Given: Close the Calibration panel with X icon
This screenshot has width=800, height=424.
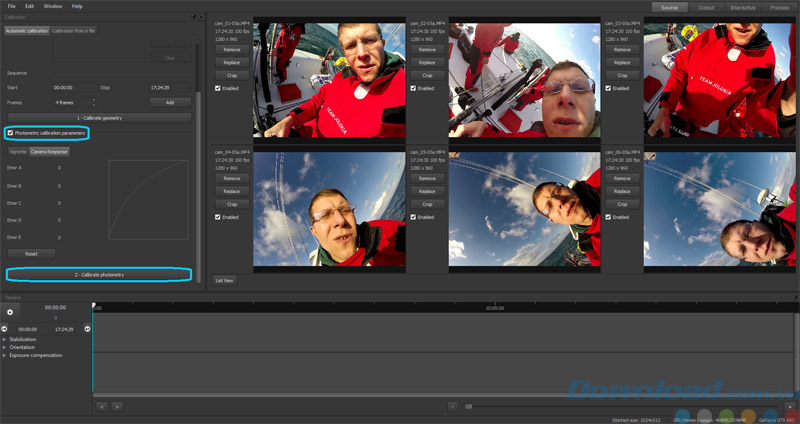Looking at the screenshot, I should click(x=200, y=18).
